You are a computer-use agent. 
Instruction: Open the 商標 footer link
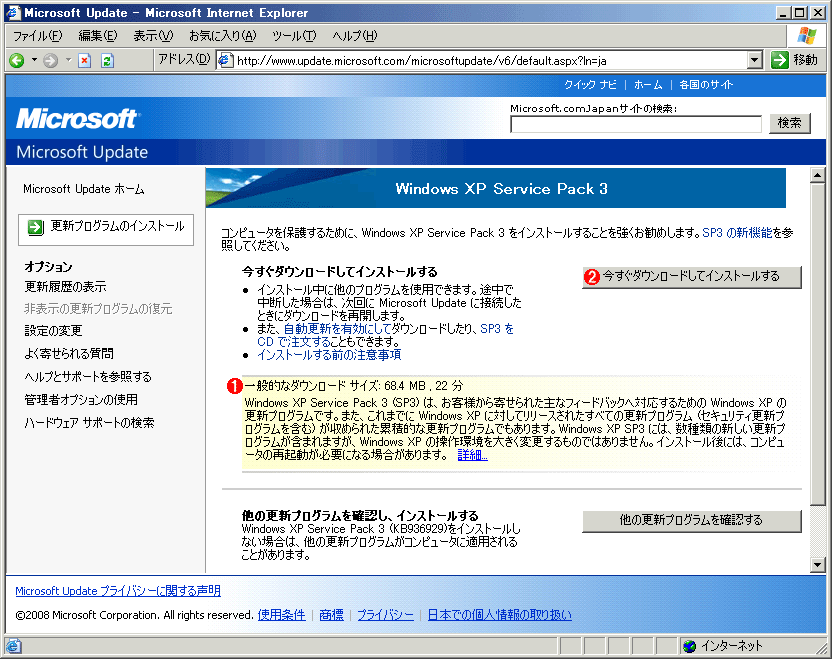tap(332, 615)
